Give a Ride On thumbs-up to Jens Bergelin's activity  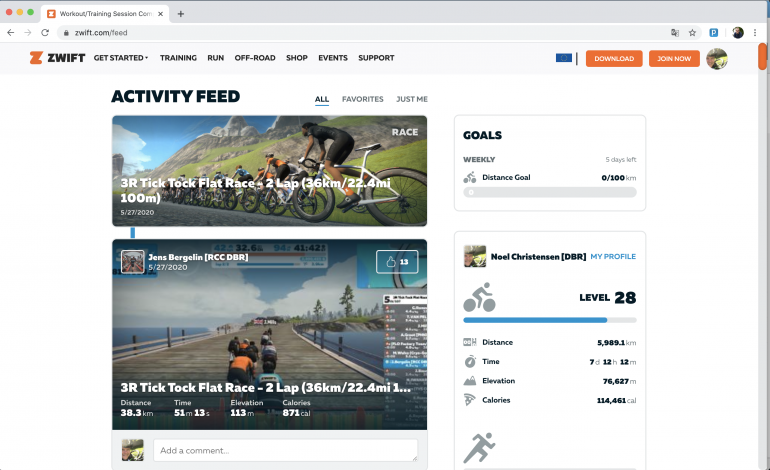[x=397, y=262]
